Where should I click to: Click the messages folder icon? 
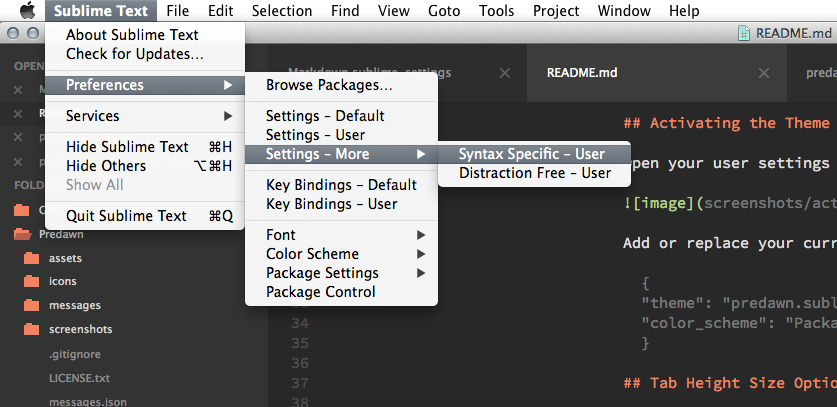(31, 305)
